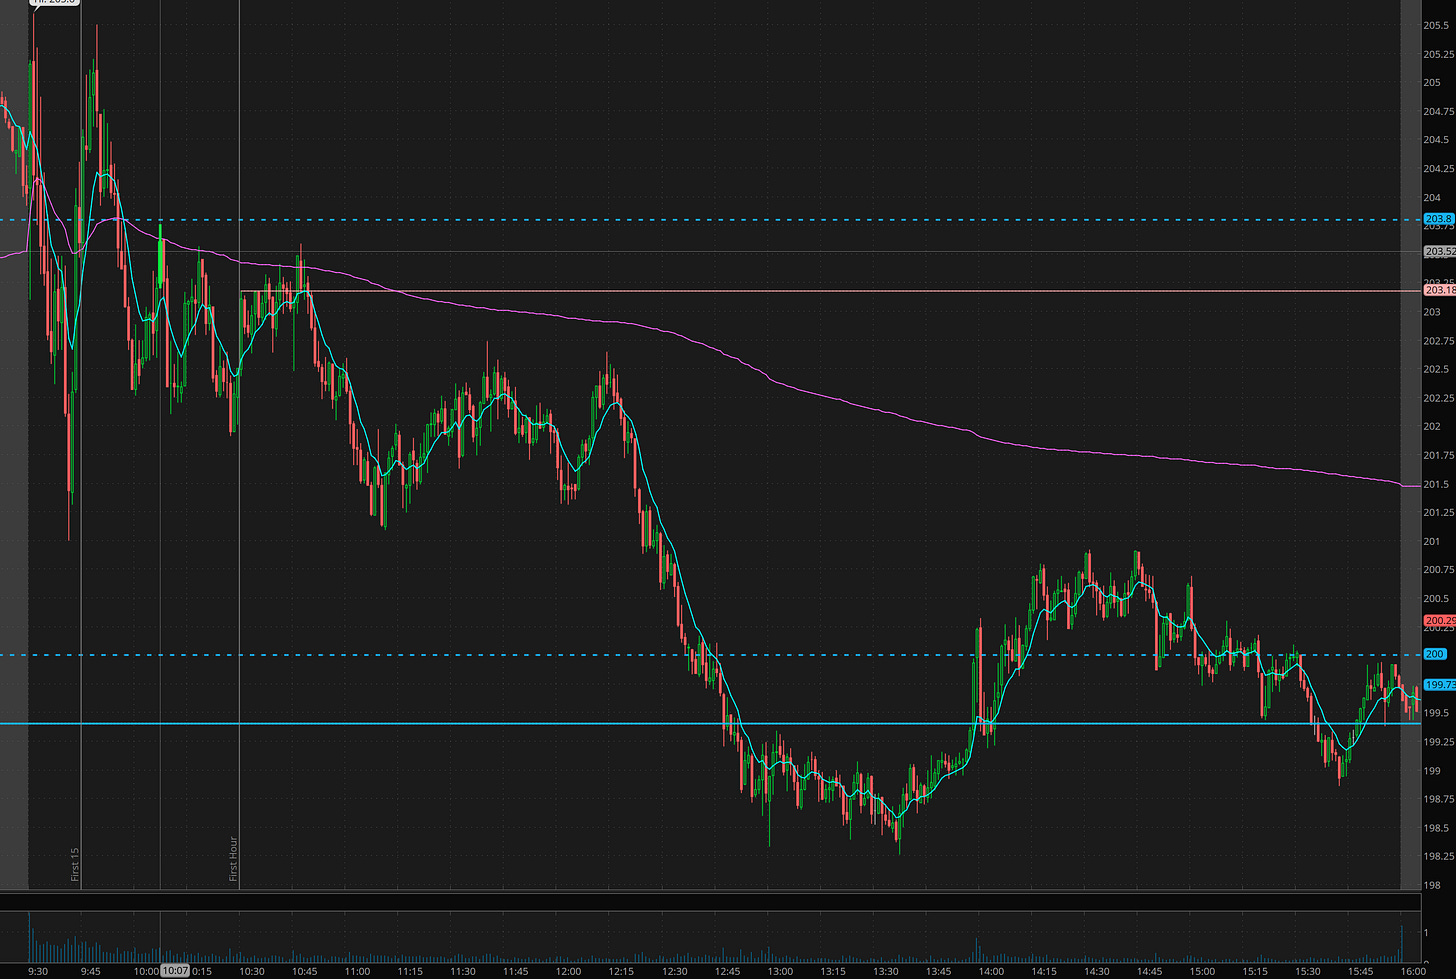Click the 198.75 price axis label
The image size is (1456, 979).
click(x=1438, y=799)
